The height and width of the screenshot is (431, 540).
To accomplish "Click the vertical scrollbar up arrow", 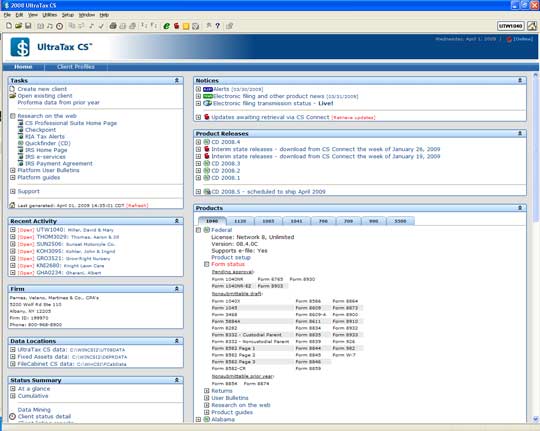I will pyautogui.click(x=536, y=75).
